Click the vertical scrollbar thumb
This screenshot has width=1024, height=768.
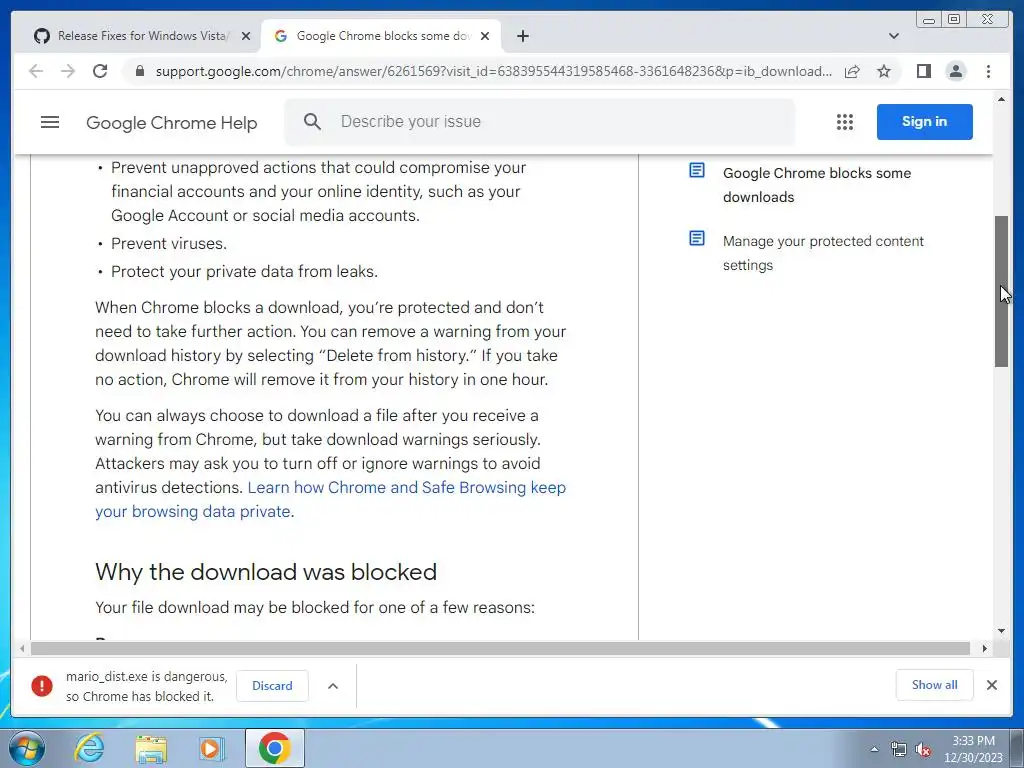tap(1001, 291)
